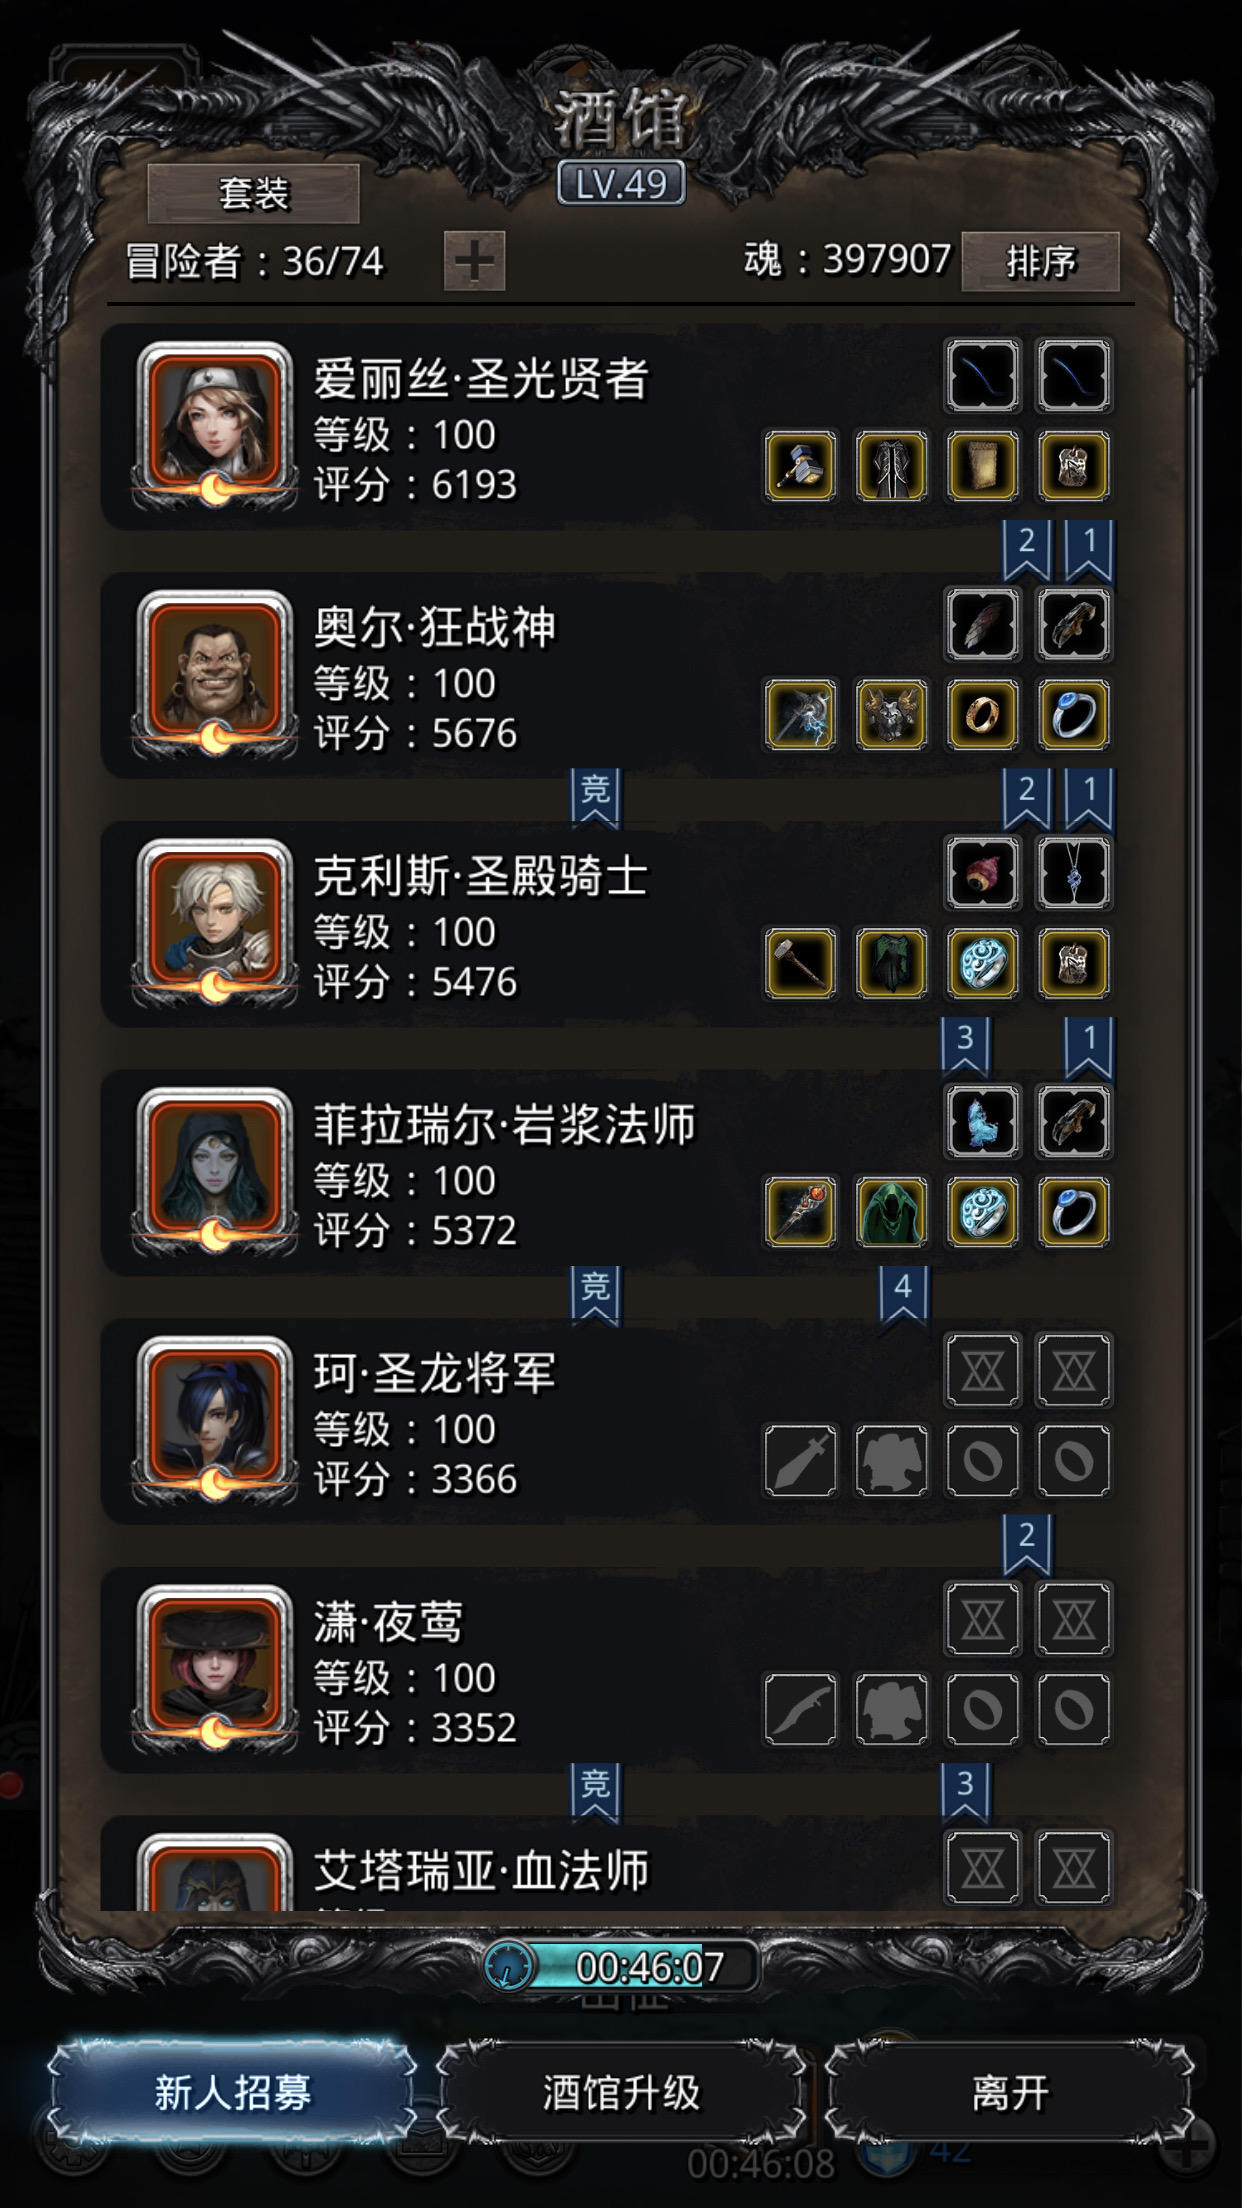Expand adventurer slots with the plus button
Screen dimensions: 1242x2208
click(x=474, y=261)
